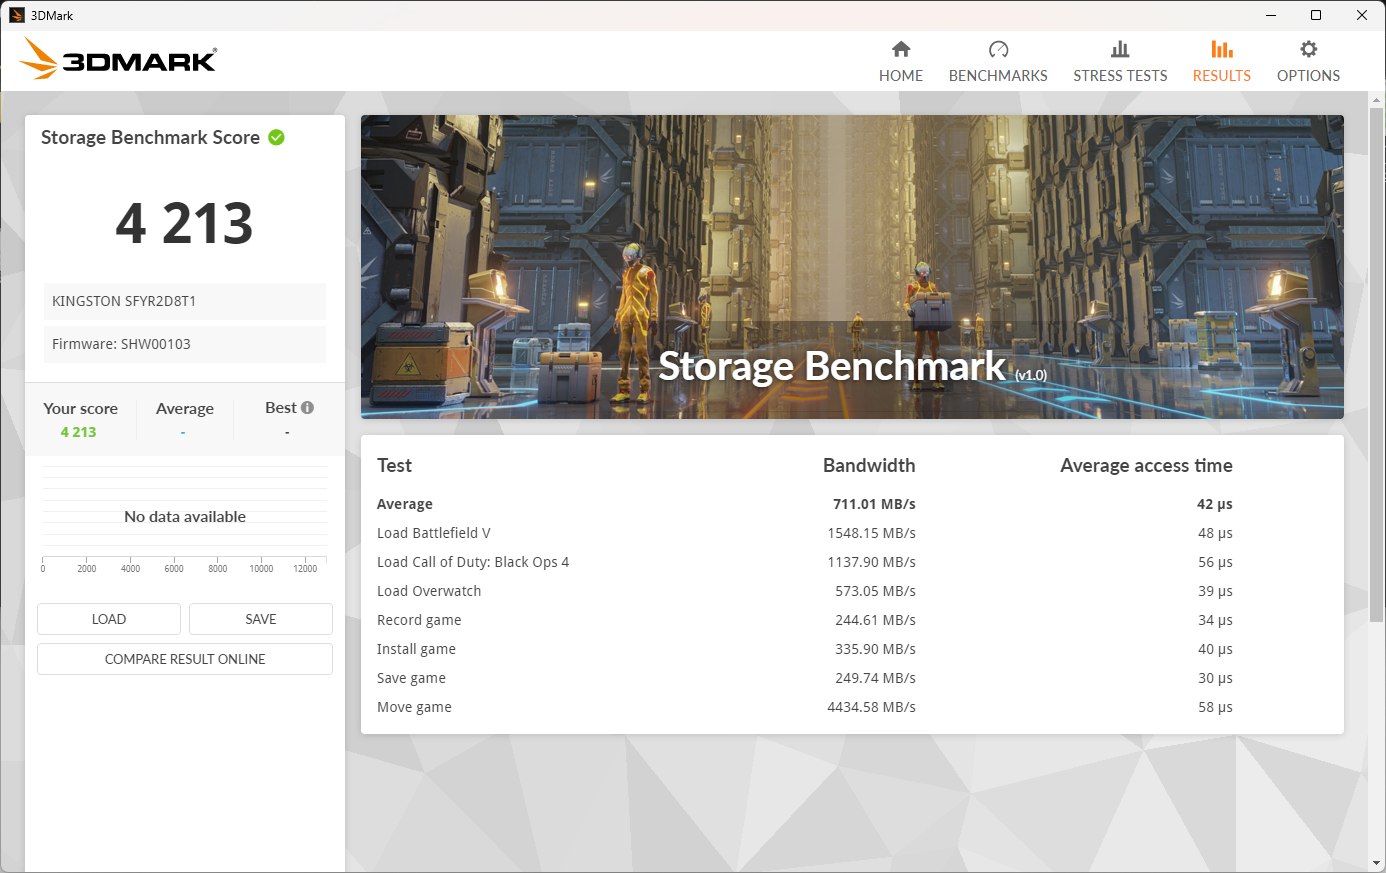Click the Storage Benchmark banner image
Image resolution: width=1386 pixels, height=873 pixels.
pos(852,266)
